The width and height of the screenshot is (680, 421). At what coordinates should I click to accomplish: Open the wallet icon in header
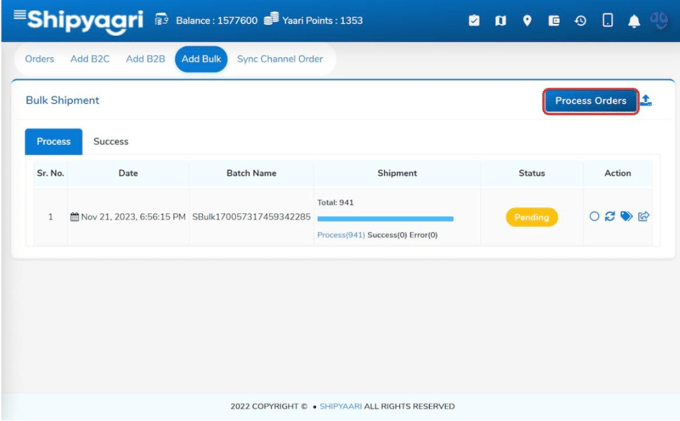click(x=554, y=20)
